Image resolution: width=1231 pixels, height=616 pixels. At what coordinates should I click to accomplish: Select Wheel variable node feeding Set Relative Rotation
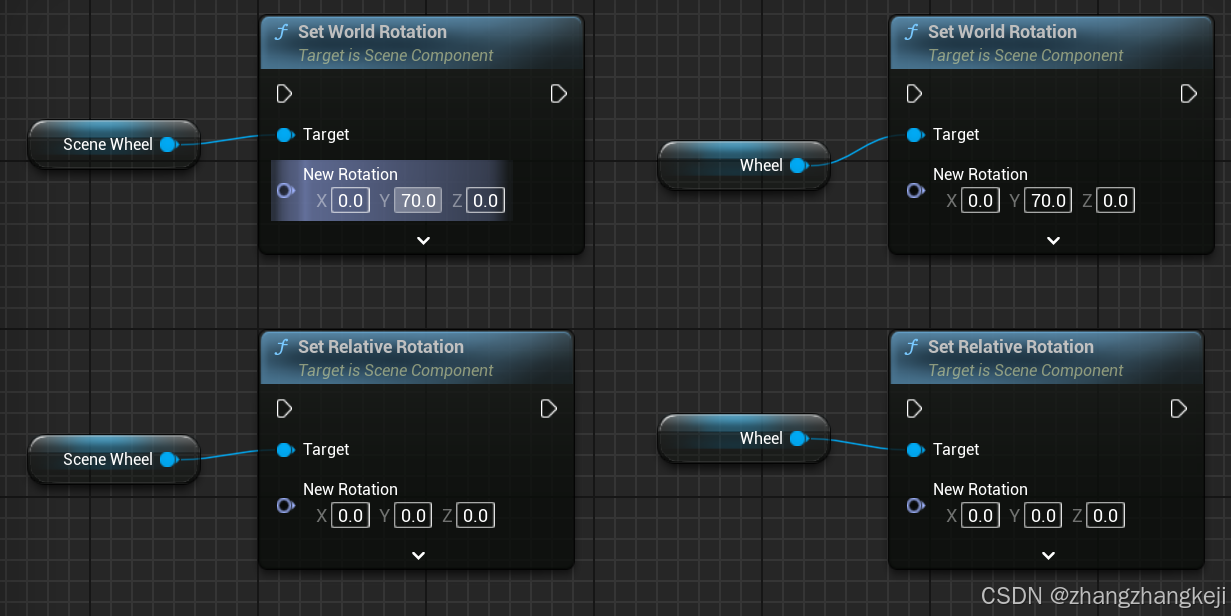744,439
